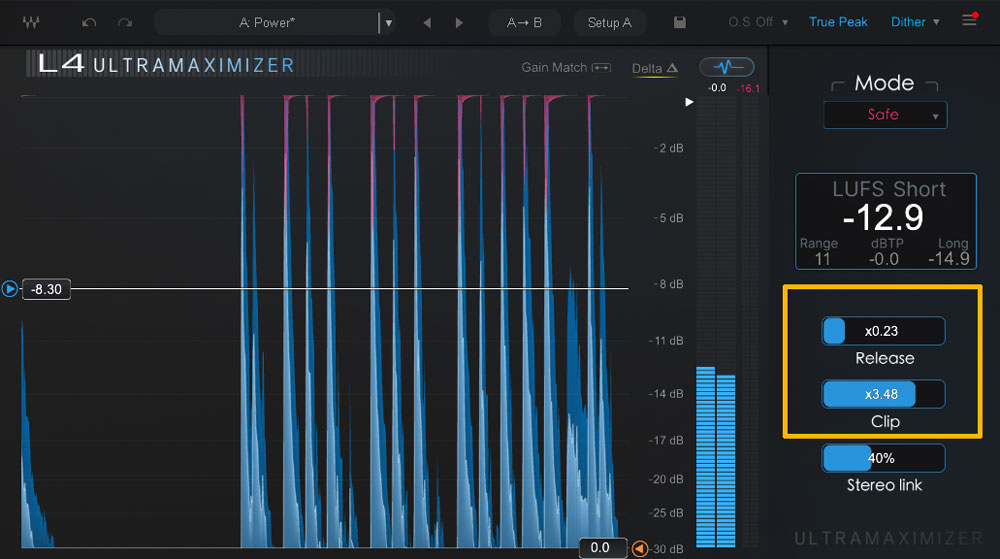1000x559 pixels.
Task: Undo the last change
Action: point(90,22)
